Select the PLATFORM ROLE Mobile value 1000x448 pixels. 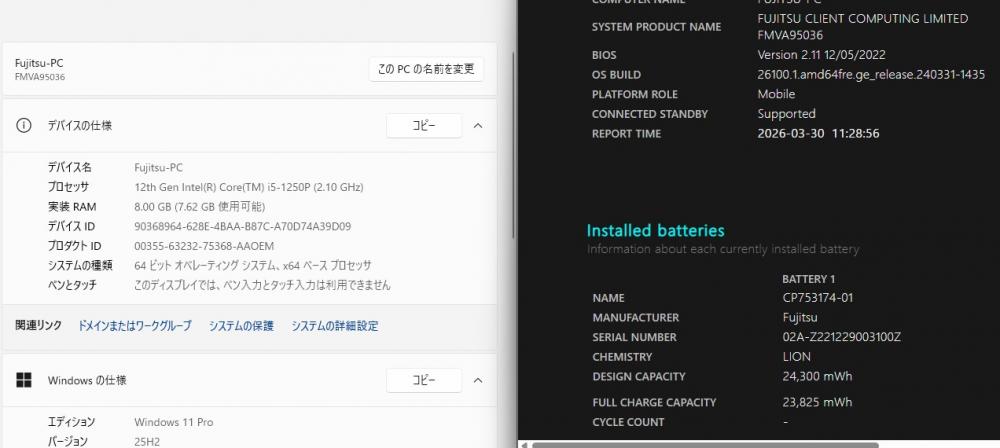pos(776,94)
